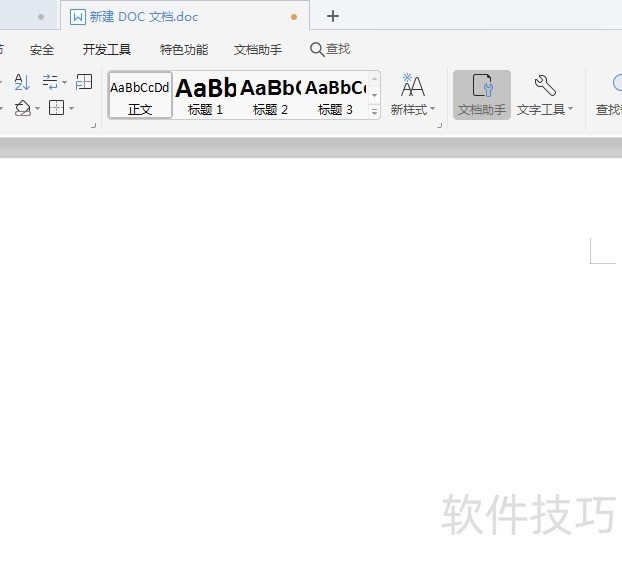Apply the 标题 1 heading style
Viewport: 622px width, 561px height.
(x=205, y=95)
